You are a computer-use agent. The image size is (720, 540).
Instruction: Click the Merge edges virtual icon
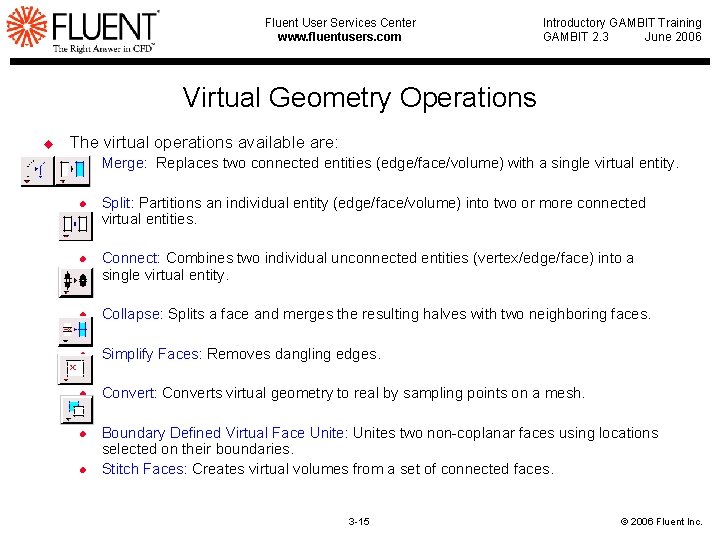37,171
